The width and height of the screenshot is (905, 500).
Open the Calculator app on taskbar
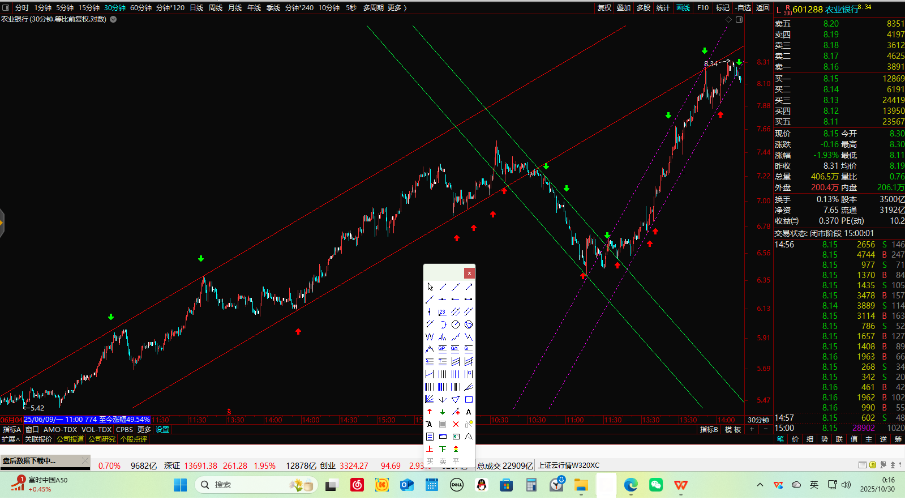click(531, 485)
